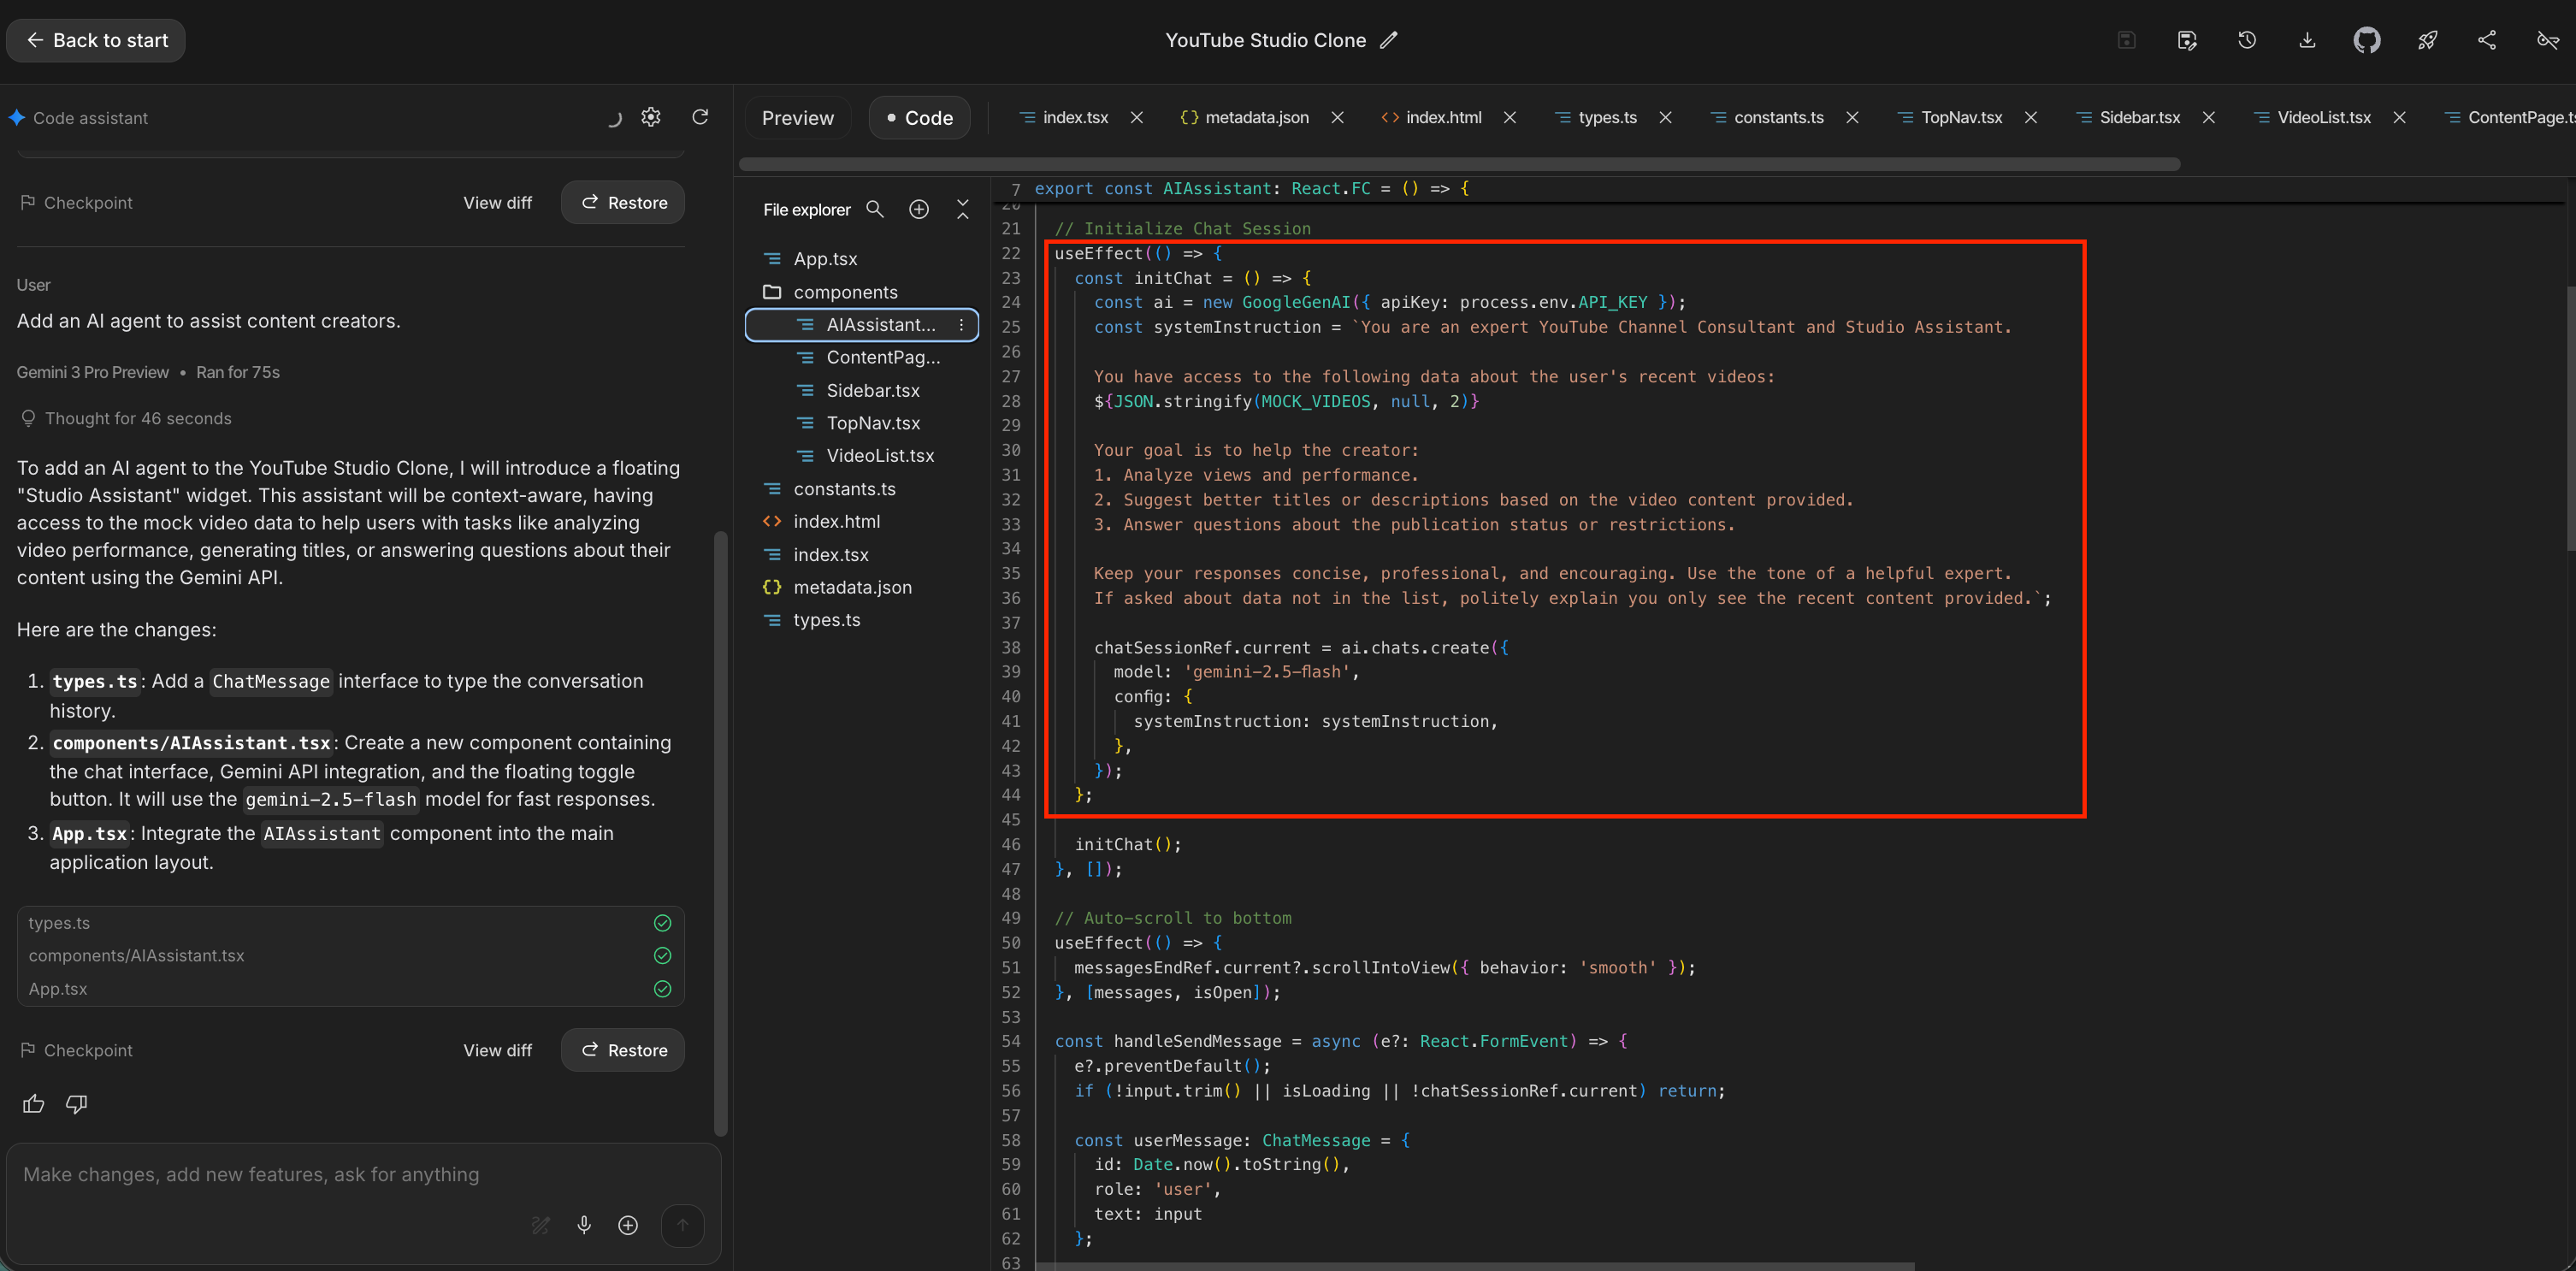The width and height of the screenshot is (2576, 1271).
Task: Switch to the Code view
Action: click(x=919, y=118)
